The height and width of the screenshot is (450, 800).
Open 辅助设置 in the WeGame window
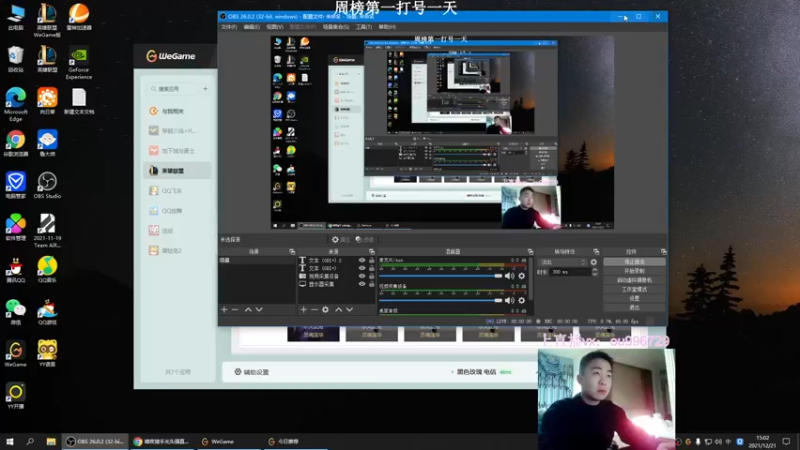252,372
